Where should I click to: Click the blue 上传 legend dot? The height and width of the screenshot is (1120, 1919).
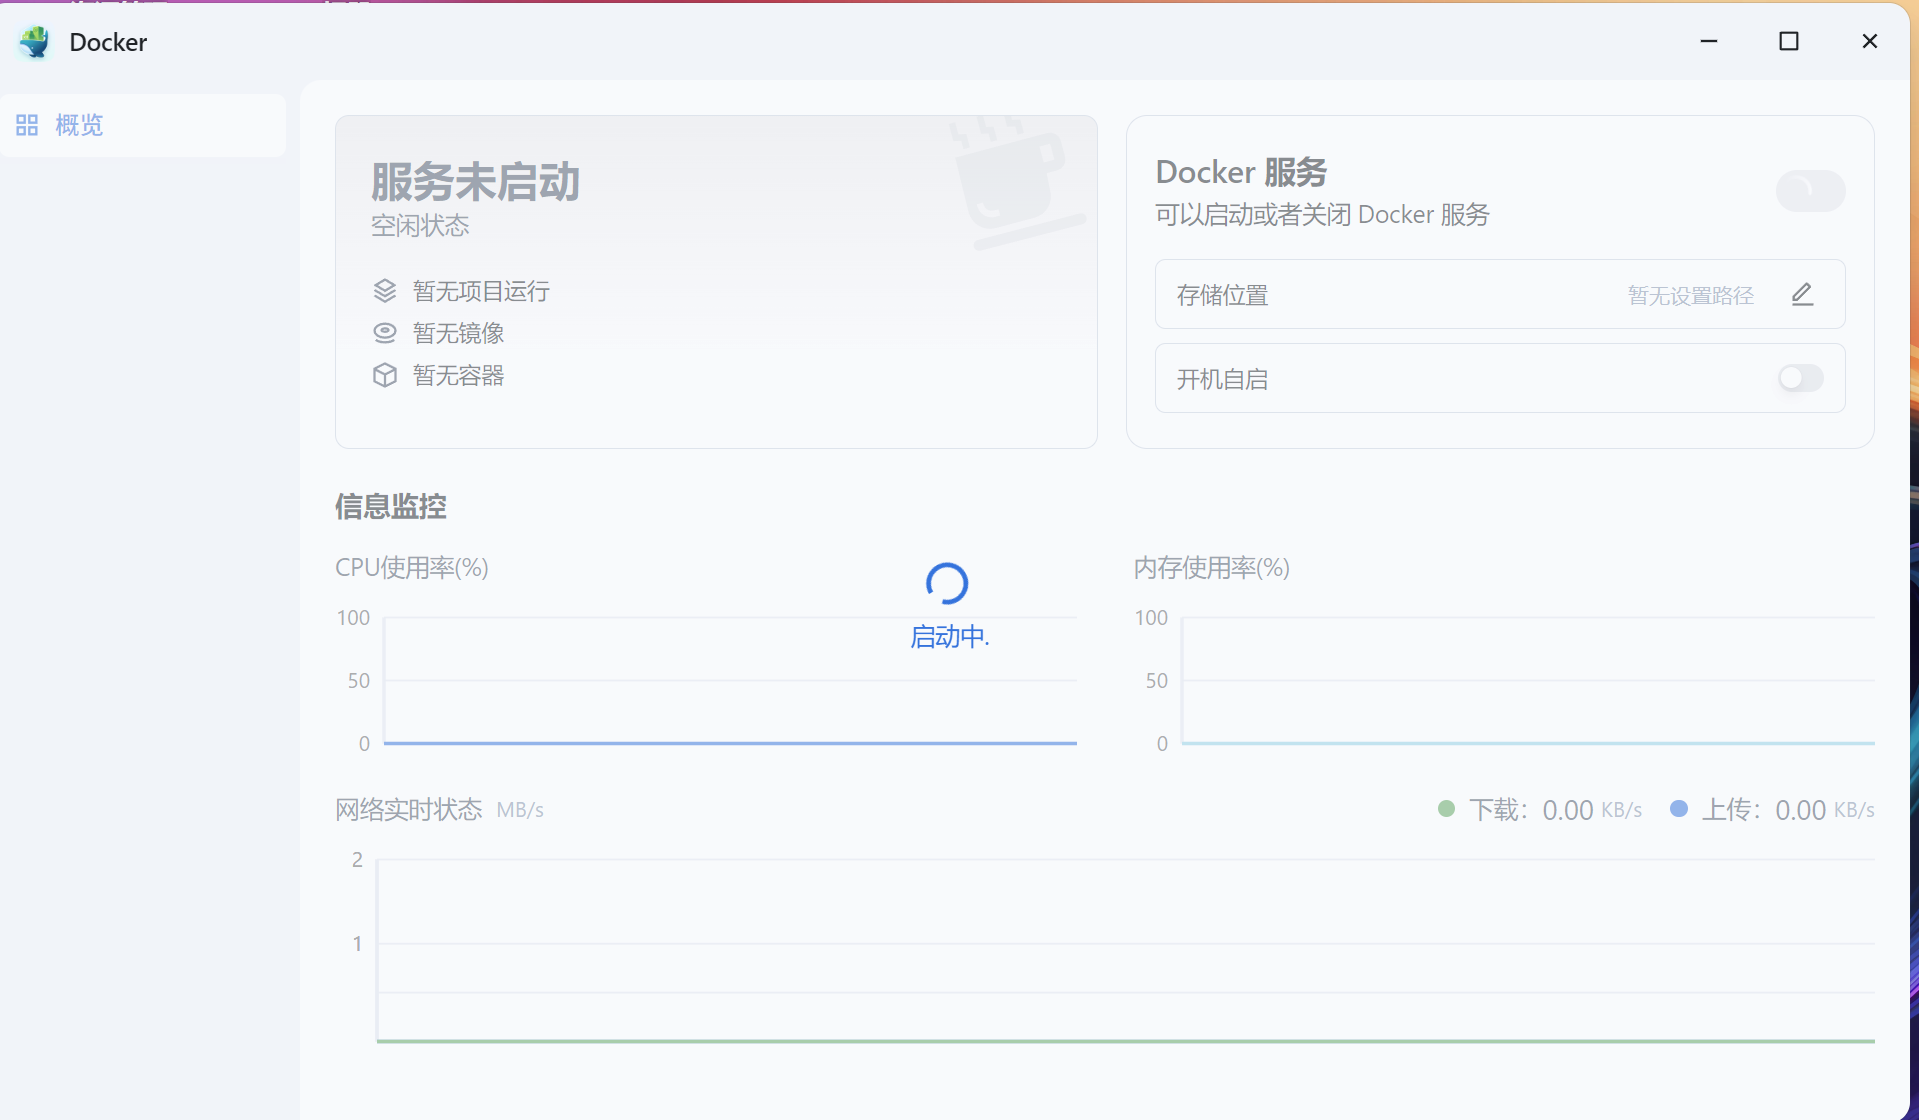pyautogui.click(x=1679, y=809)
